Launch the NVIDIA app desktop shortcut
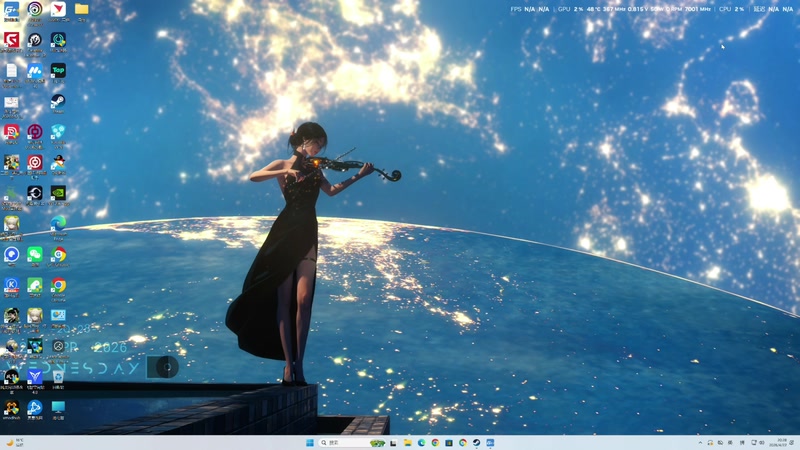Screen dimensions: 800x450 58,193
